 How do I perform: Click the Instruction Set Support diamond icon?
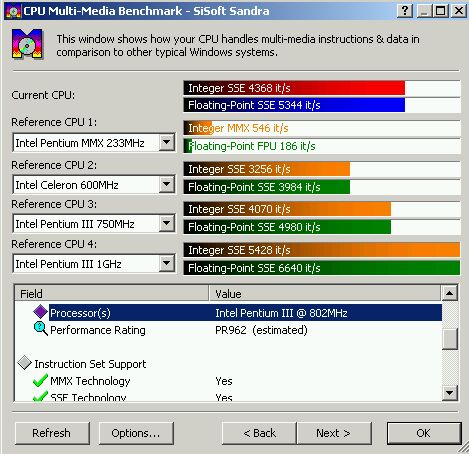pyautogui.click(x=24, y=363)
